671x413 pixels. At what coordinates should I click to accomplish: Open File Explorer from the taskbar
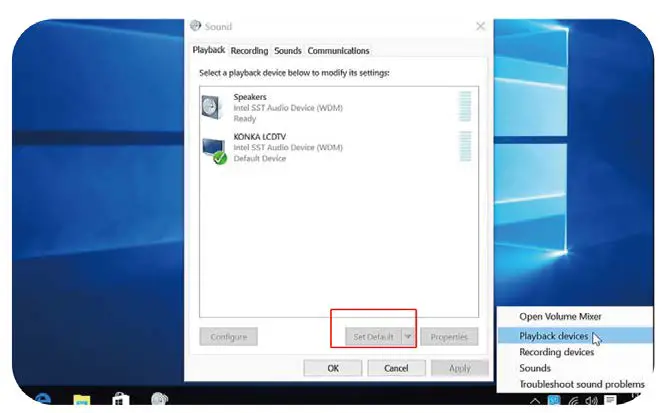click(x=82, y=400)
